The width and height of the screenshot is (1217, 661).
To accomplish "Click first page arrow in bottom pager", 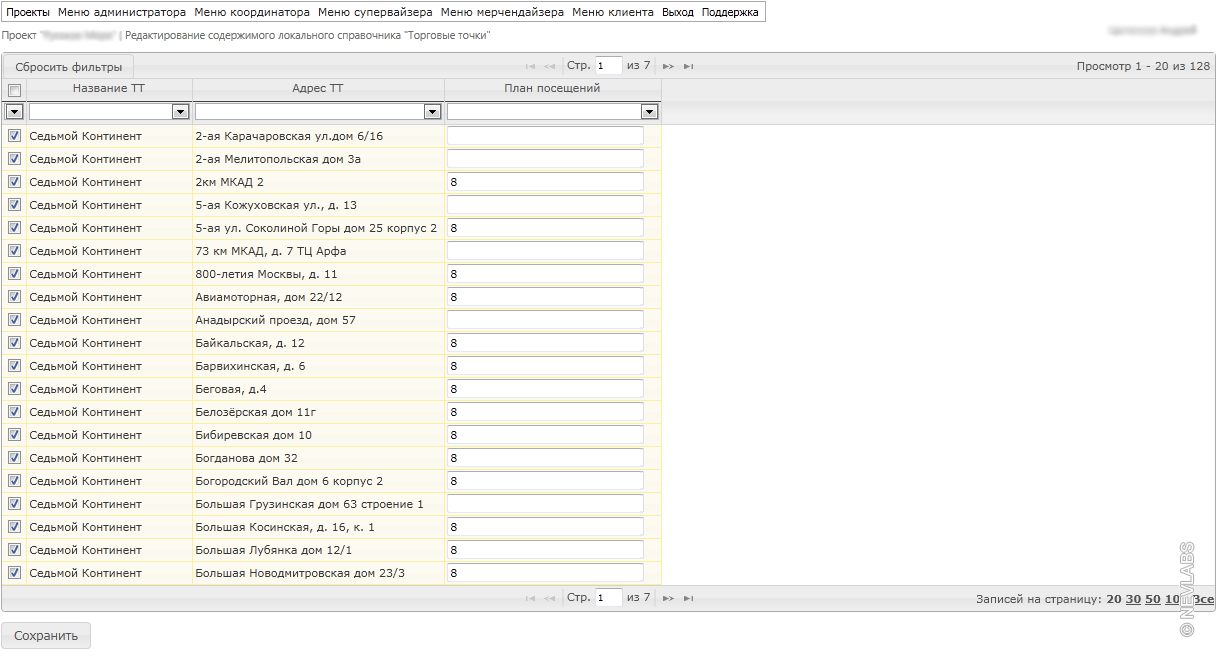I will point(530,599).
